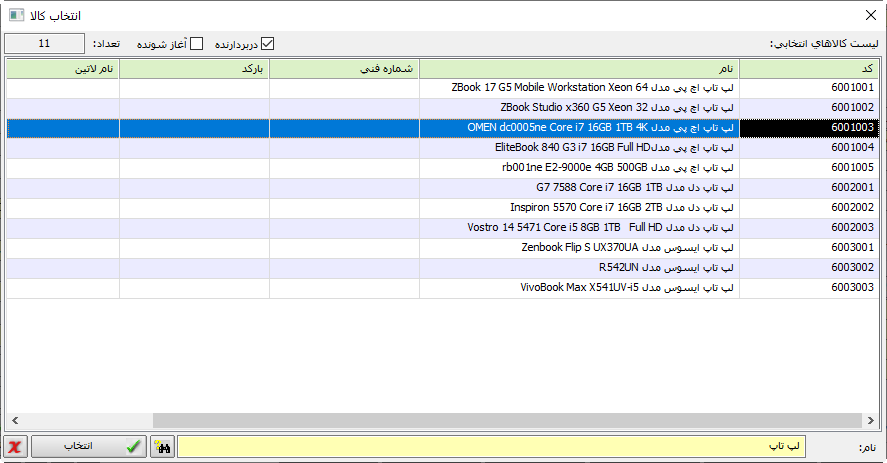
Task: Close the انتخاب کالا dialog
Action: point(871,15)
